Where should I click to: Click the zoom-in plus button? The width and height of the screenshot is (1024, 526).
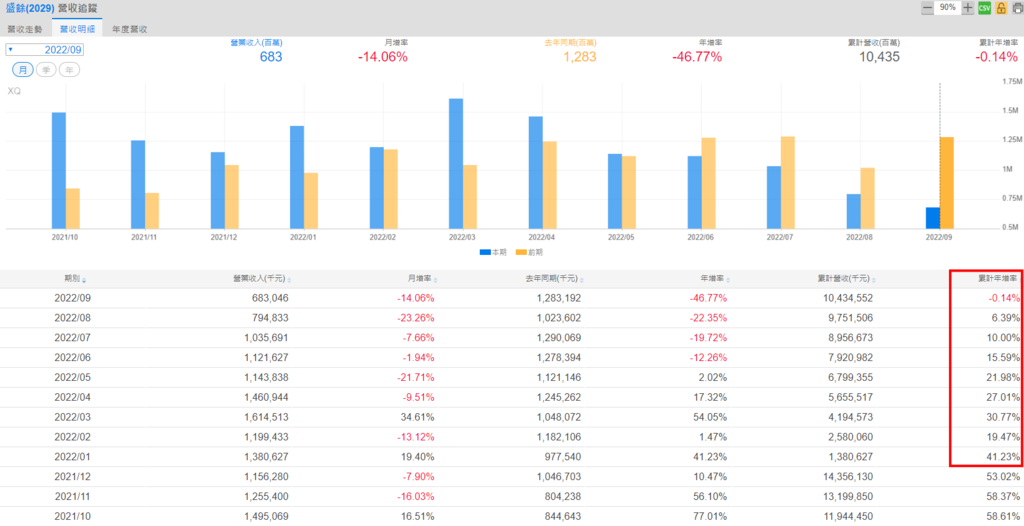point(968,8)
